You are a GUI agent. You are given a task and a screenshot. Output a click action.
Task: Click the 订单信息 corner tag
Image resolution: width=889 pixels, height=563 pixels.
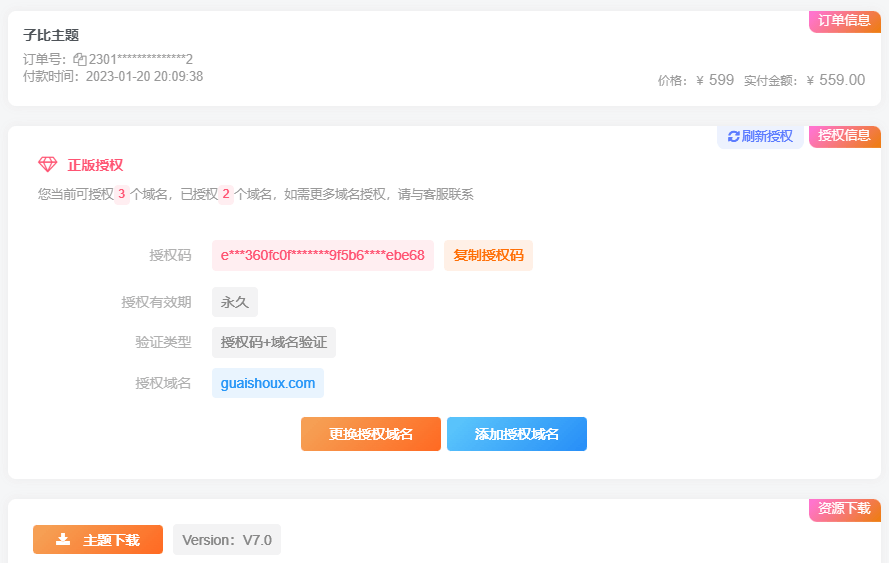click(x=844, y=21)
